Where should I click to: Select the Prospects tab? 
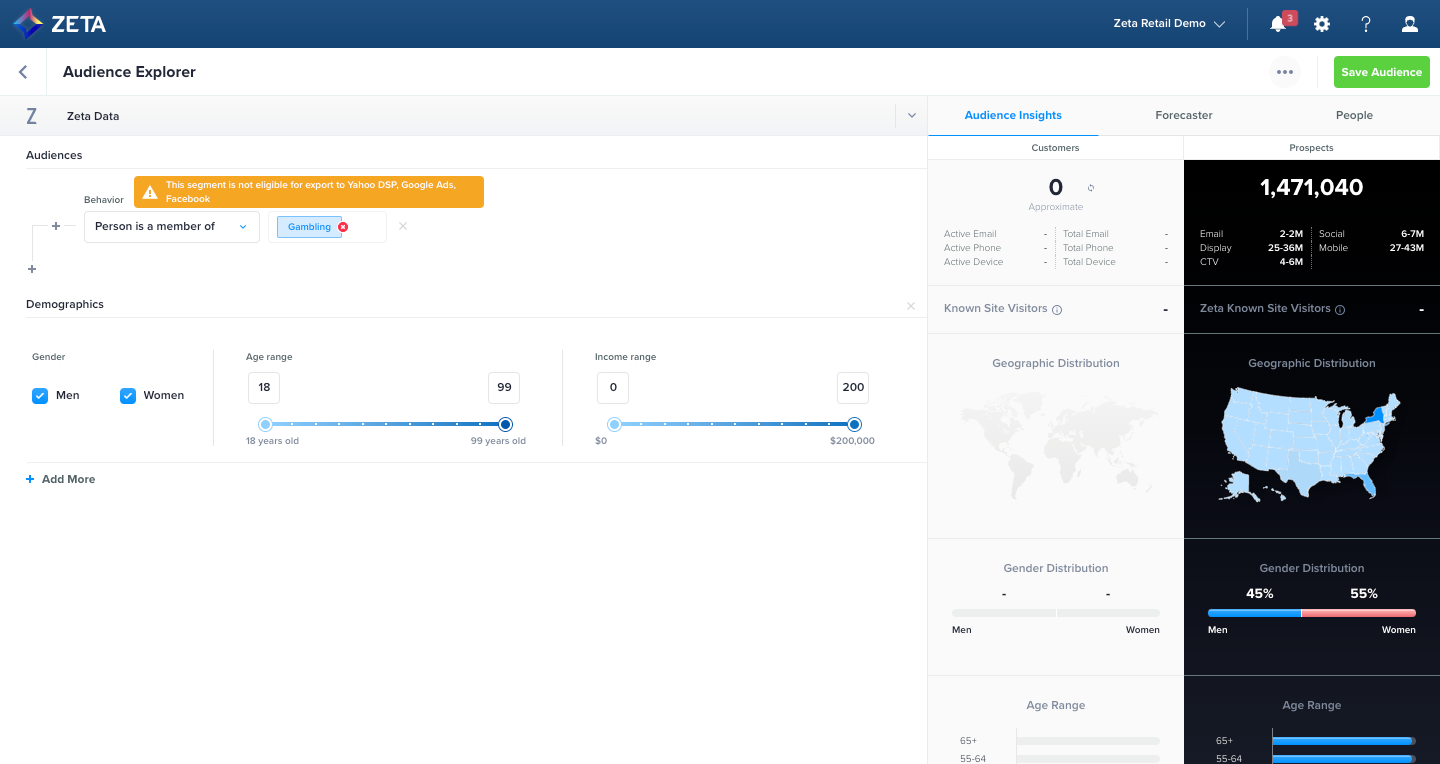pos(1311,147)
